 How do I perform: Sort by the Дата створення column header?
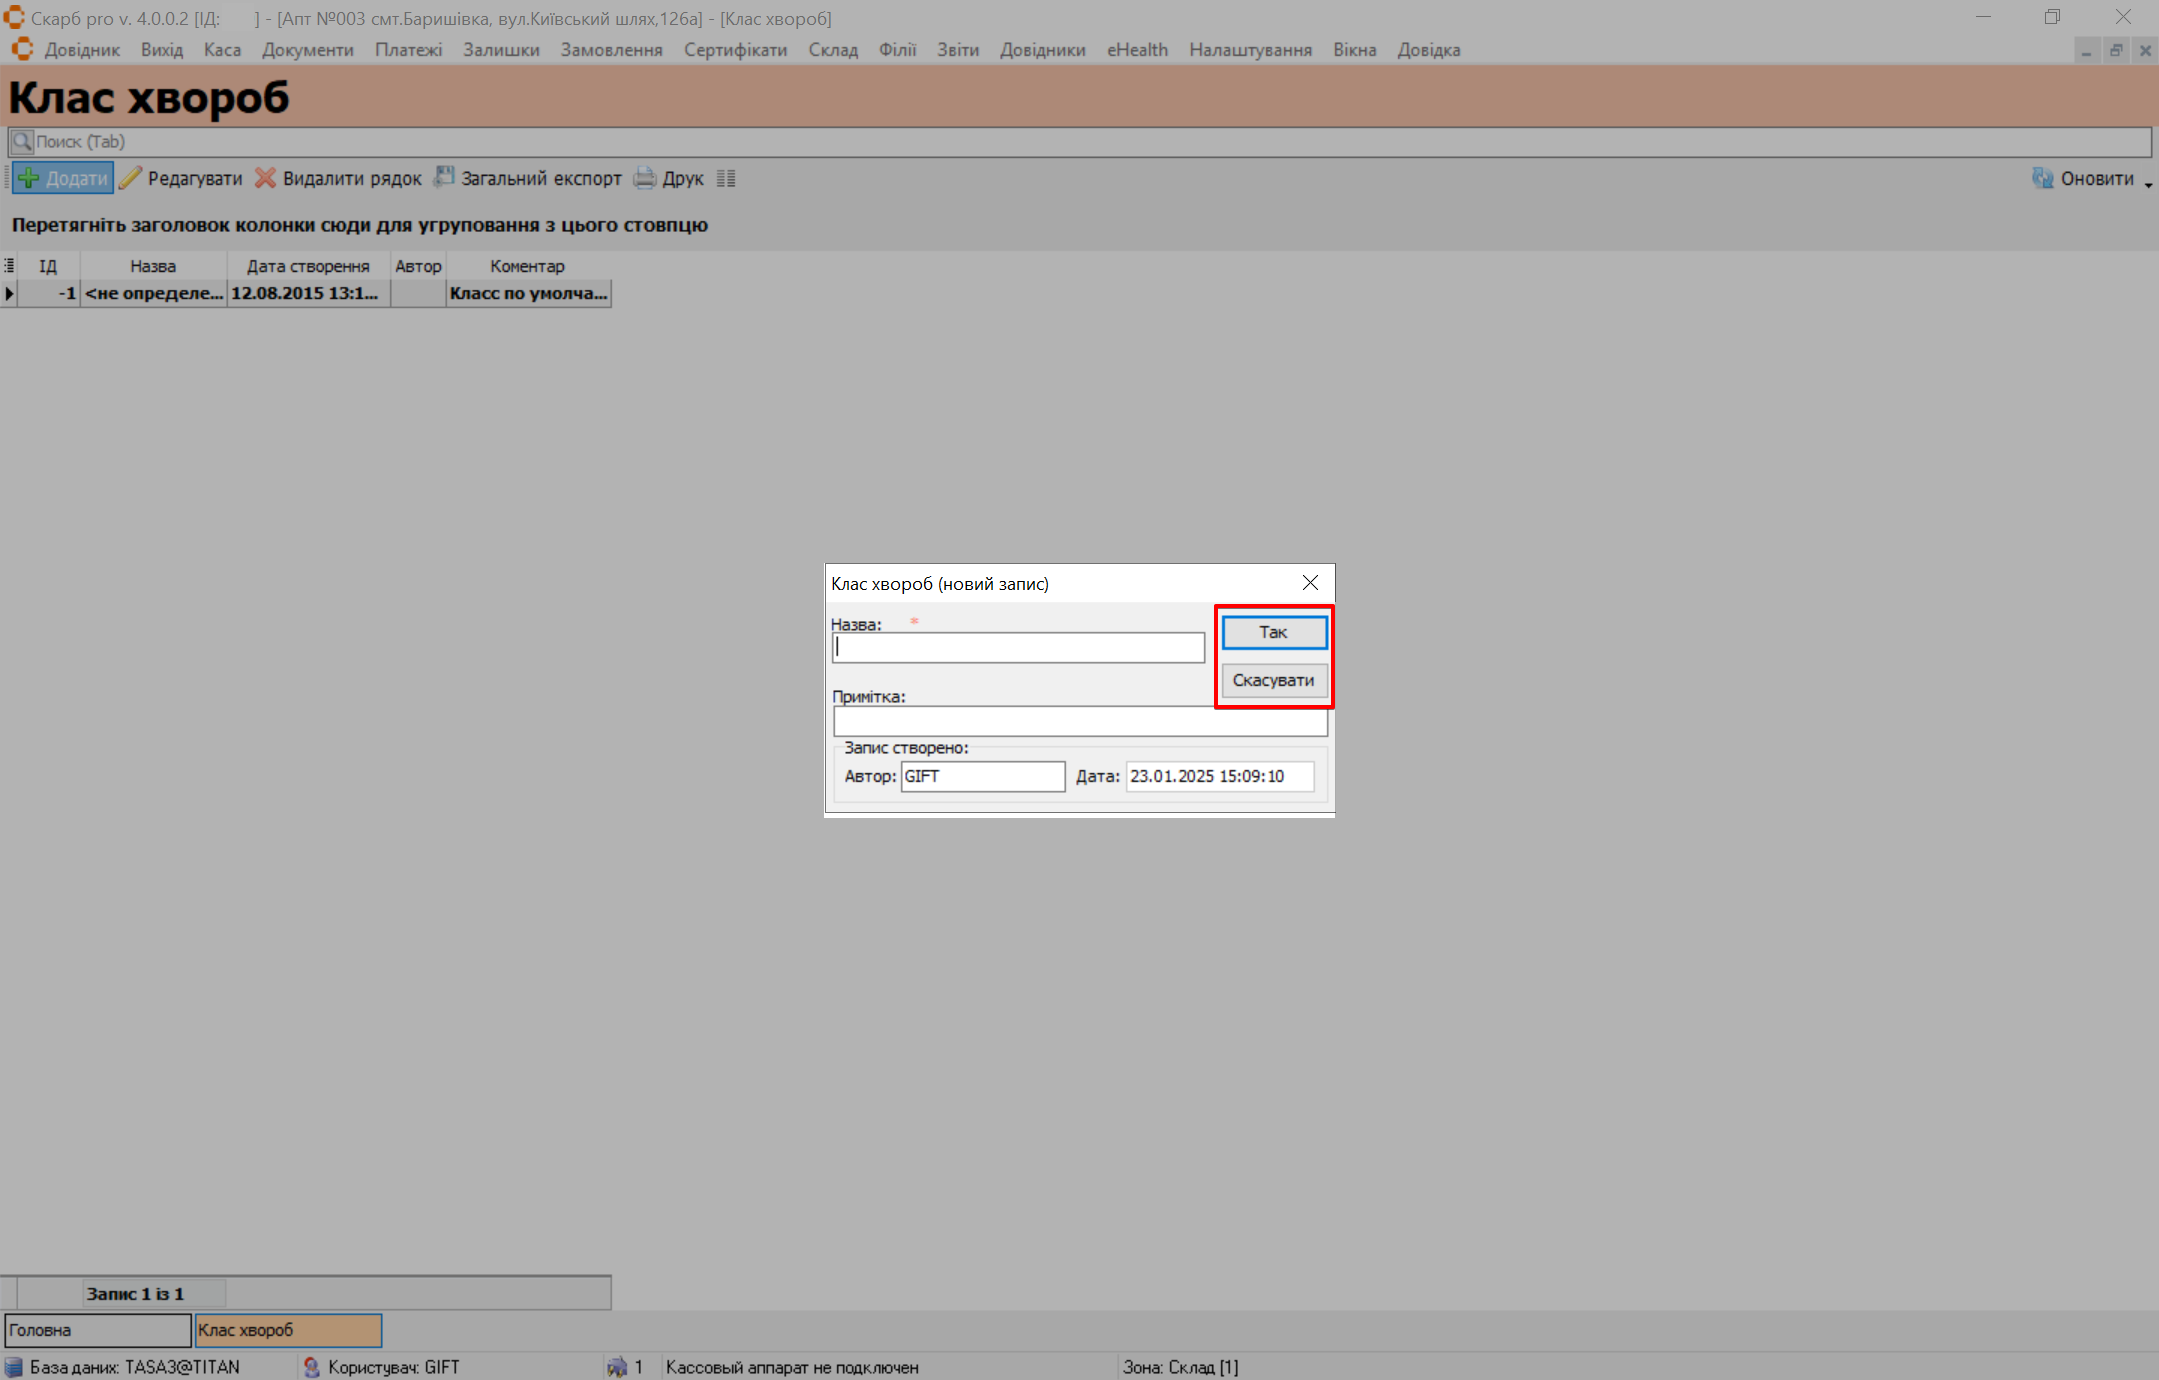308,266
